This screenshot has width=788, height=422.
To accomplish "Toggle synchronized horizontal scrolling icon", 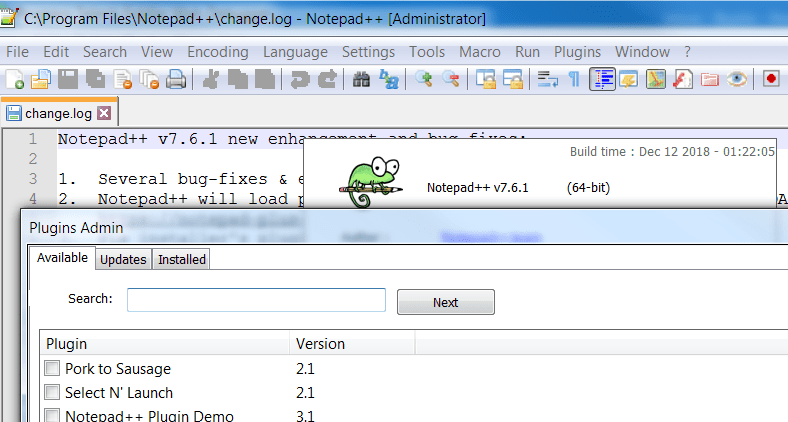I will [513, 79].
